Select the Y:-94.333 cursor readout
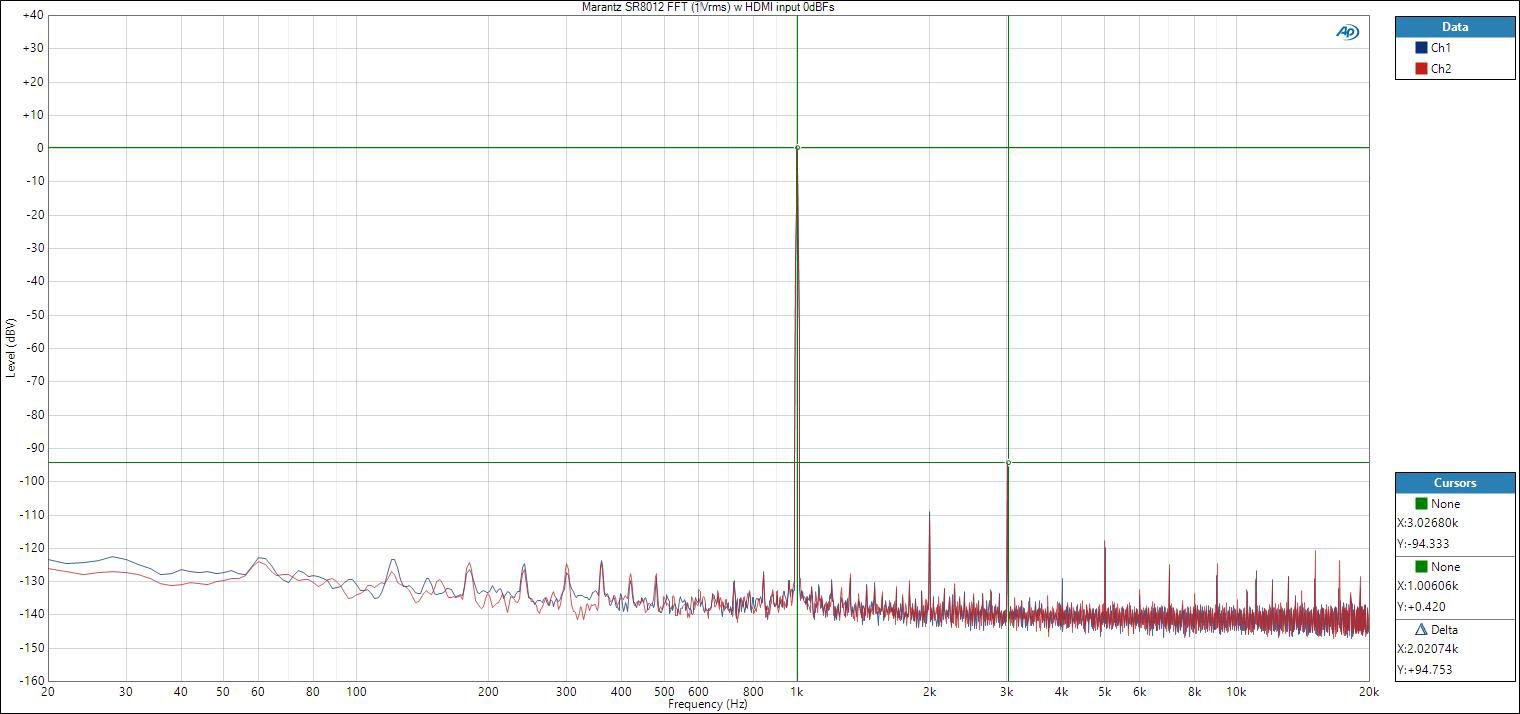The image size is (1520, 714). pyautogui.click(x=1423, y=544)
